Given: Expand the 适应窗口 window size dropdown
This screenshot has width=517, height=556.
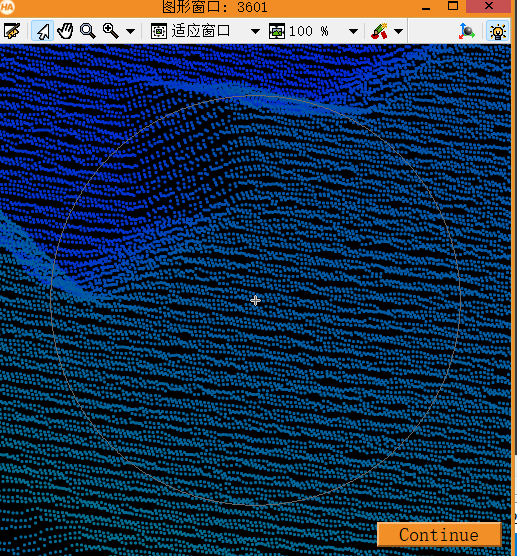Looking at the screenshot, I should pyautogui.click(x=255, y=32).
